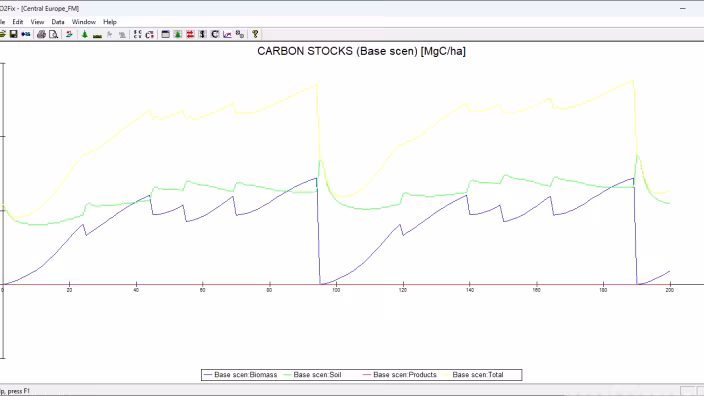Click the four-letter grid toolbar icon
704x396 pixels.
(x=137, y=34)
